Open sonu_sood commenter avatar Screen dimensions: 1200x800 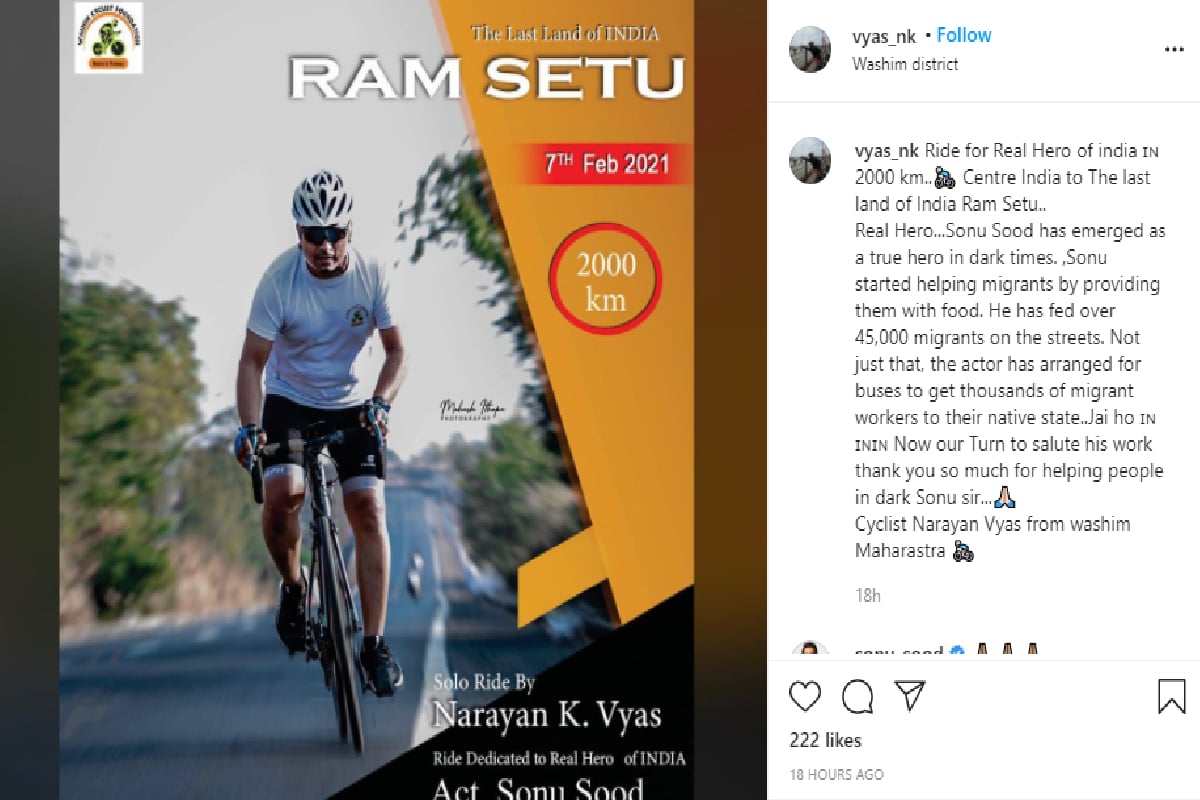(x=810, y=650)
